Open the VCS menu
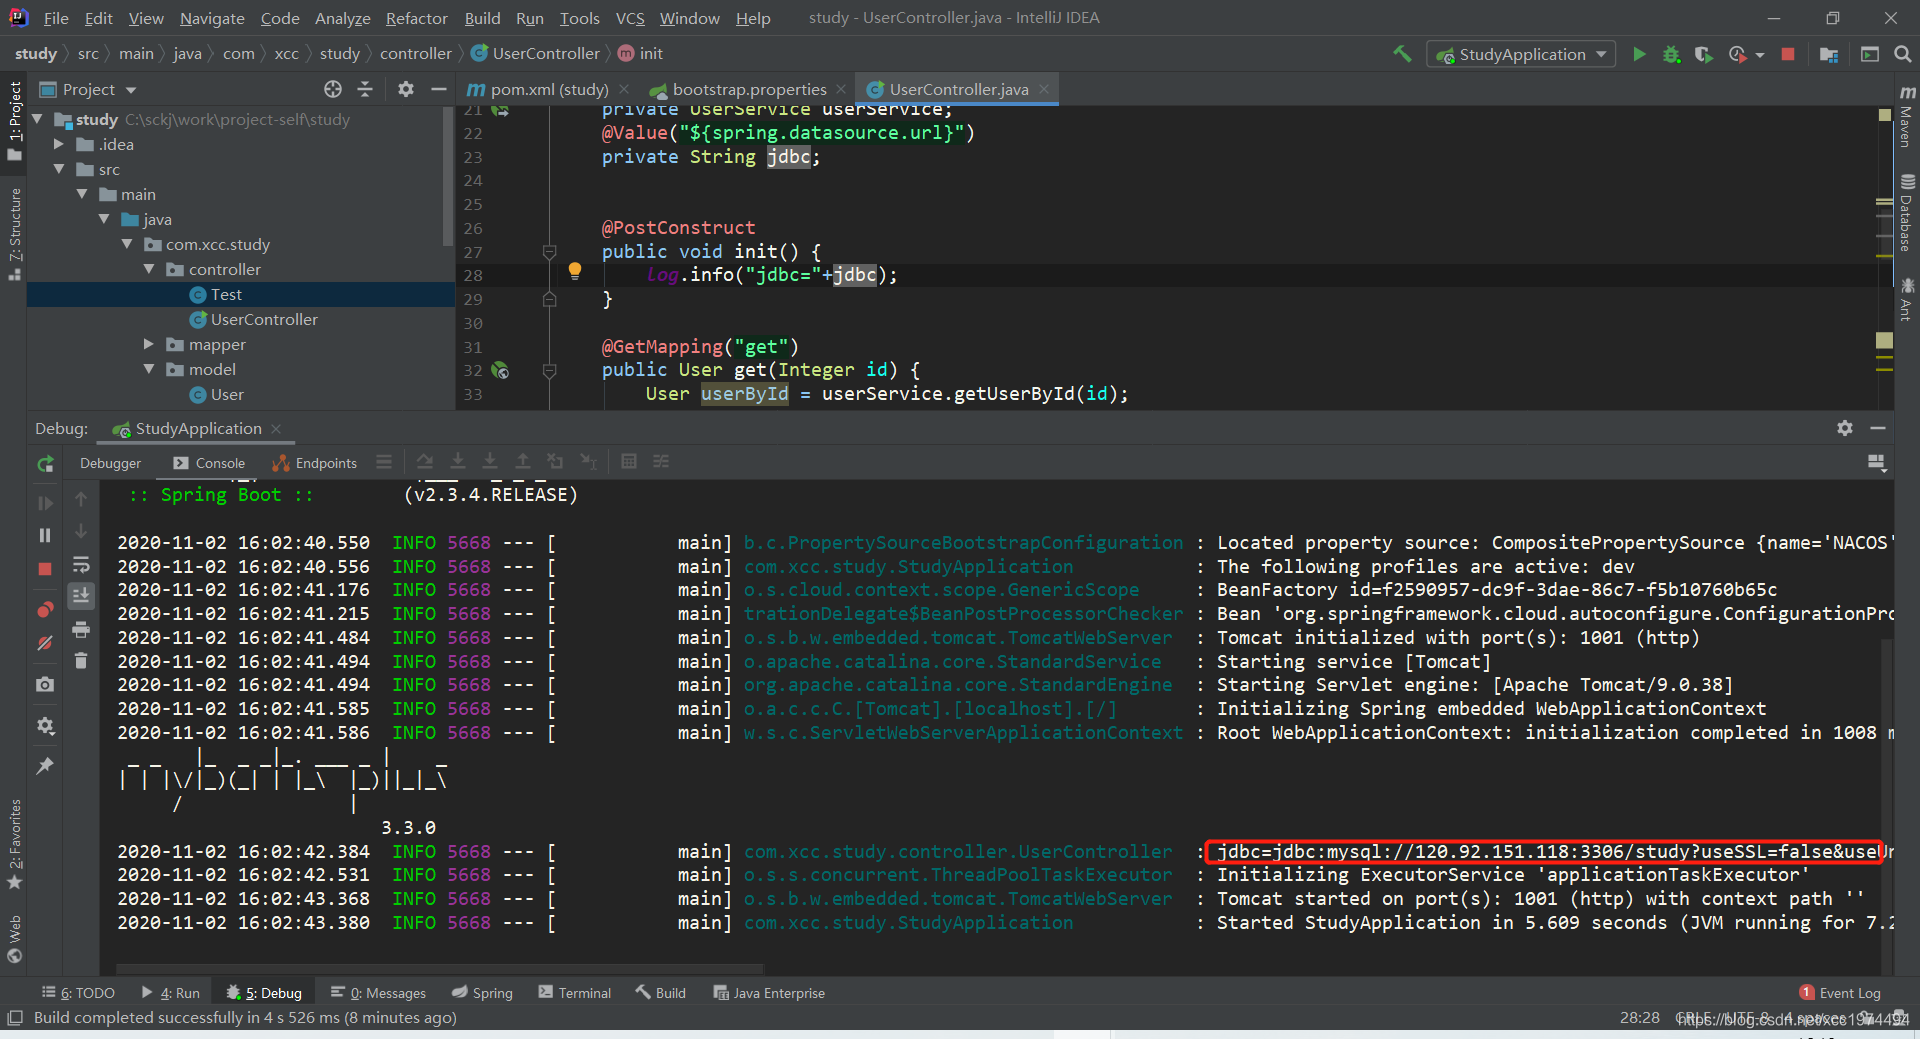1920x1039 pixels. (630, 18)
